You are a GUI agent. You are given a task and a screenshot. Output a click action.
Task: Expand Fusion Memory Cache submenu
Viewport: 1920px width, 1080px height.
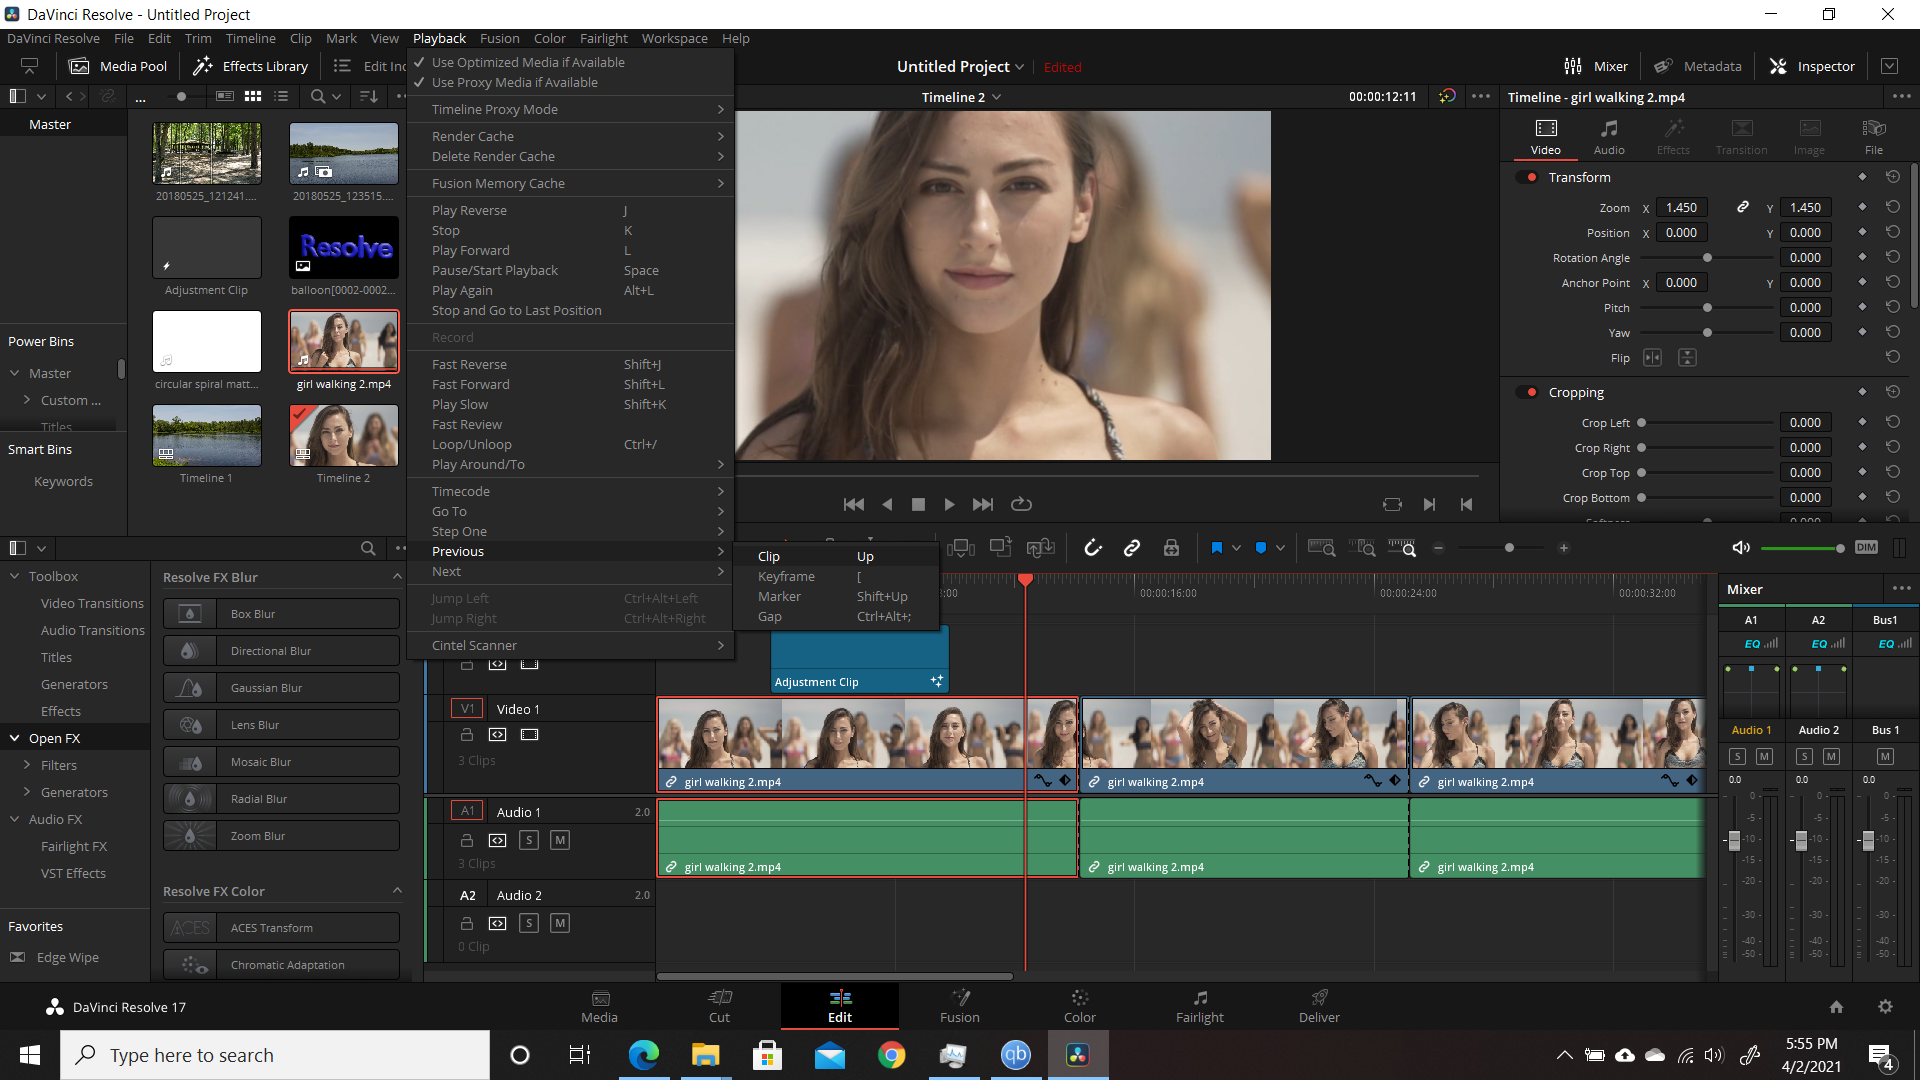[x=570, y=183]
